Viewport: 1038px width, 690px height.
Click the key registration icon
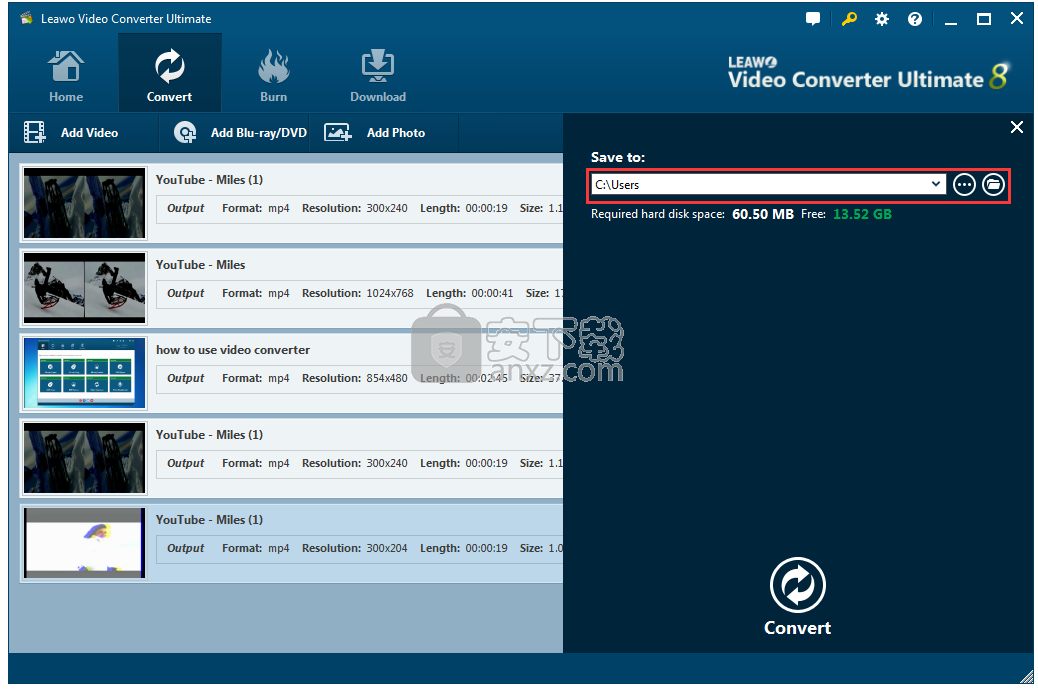point(849,19)
